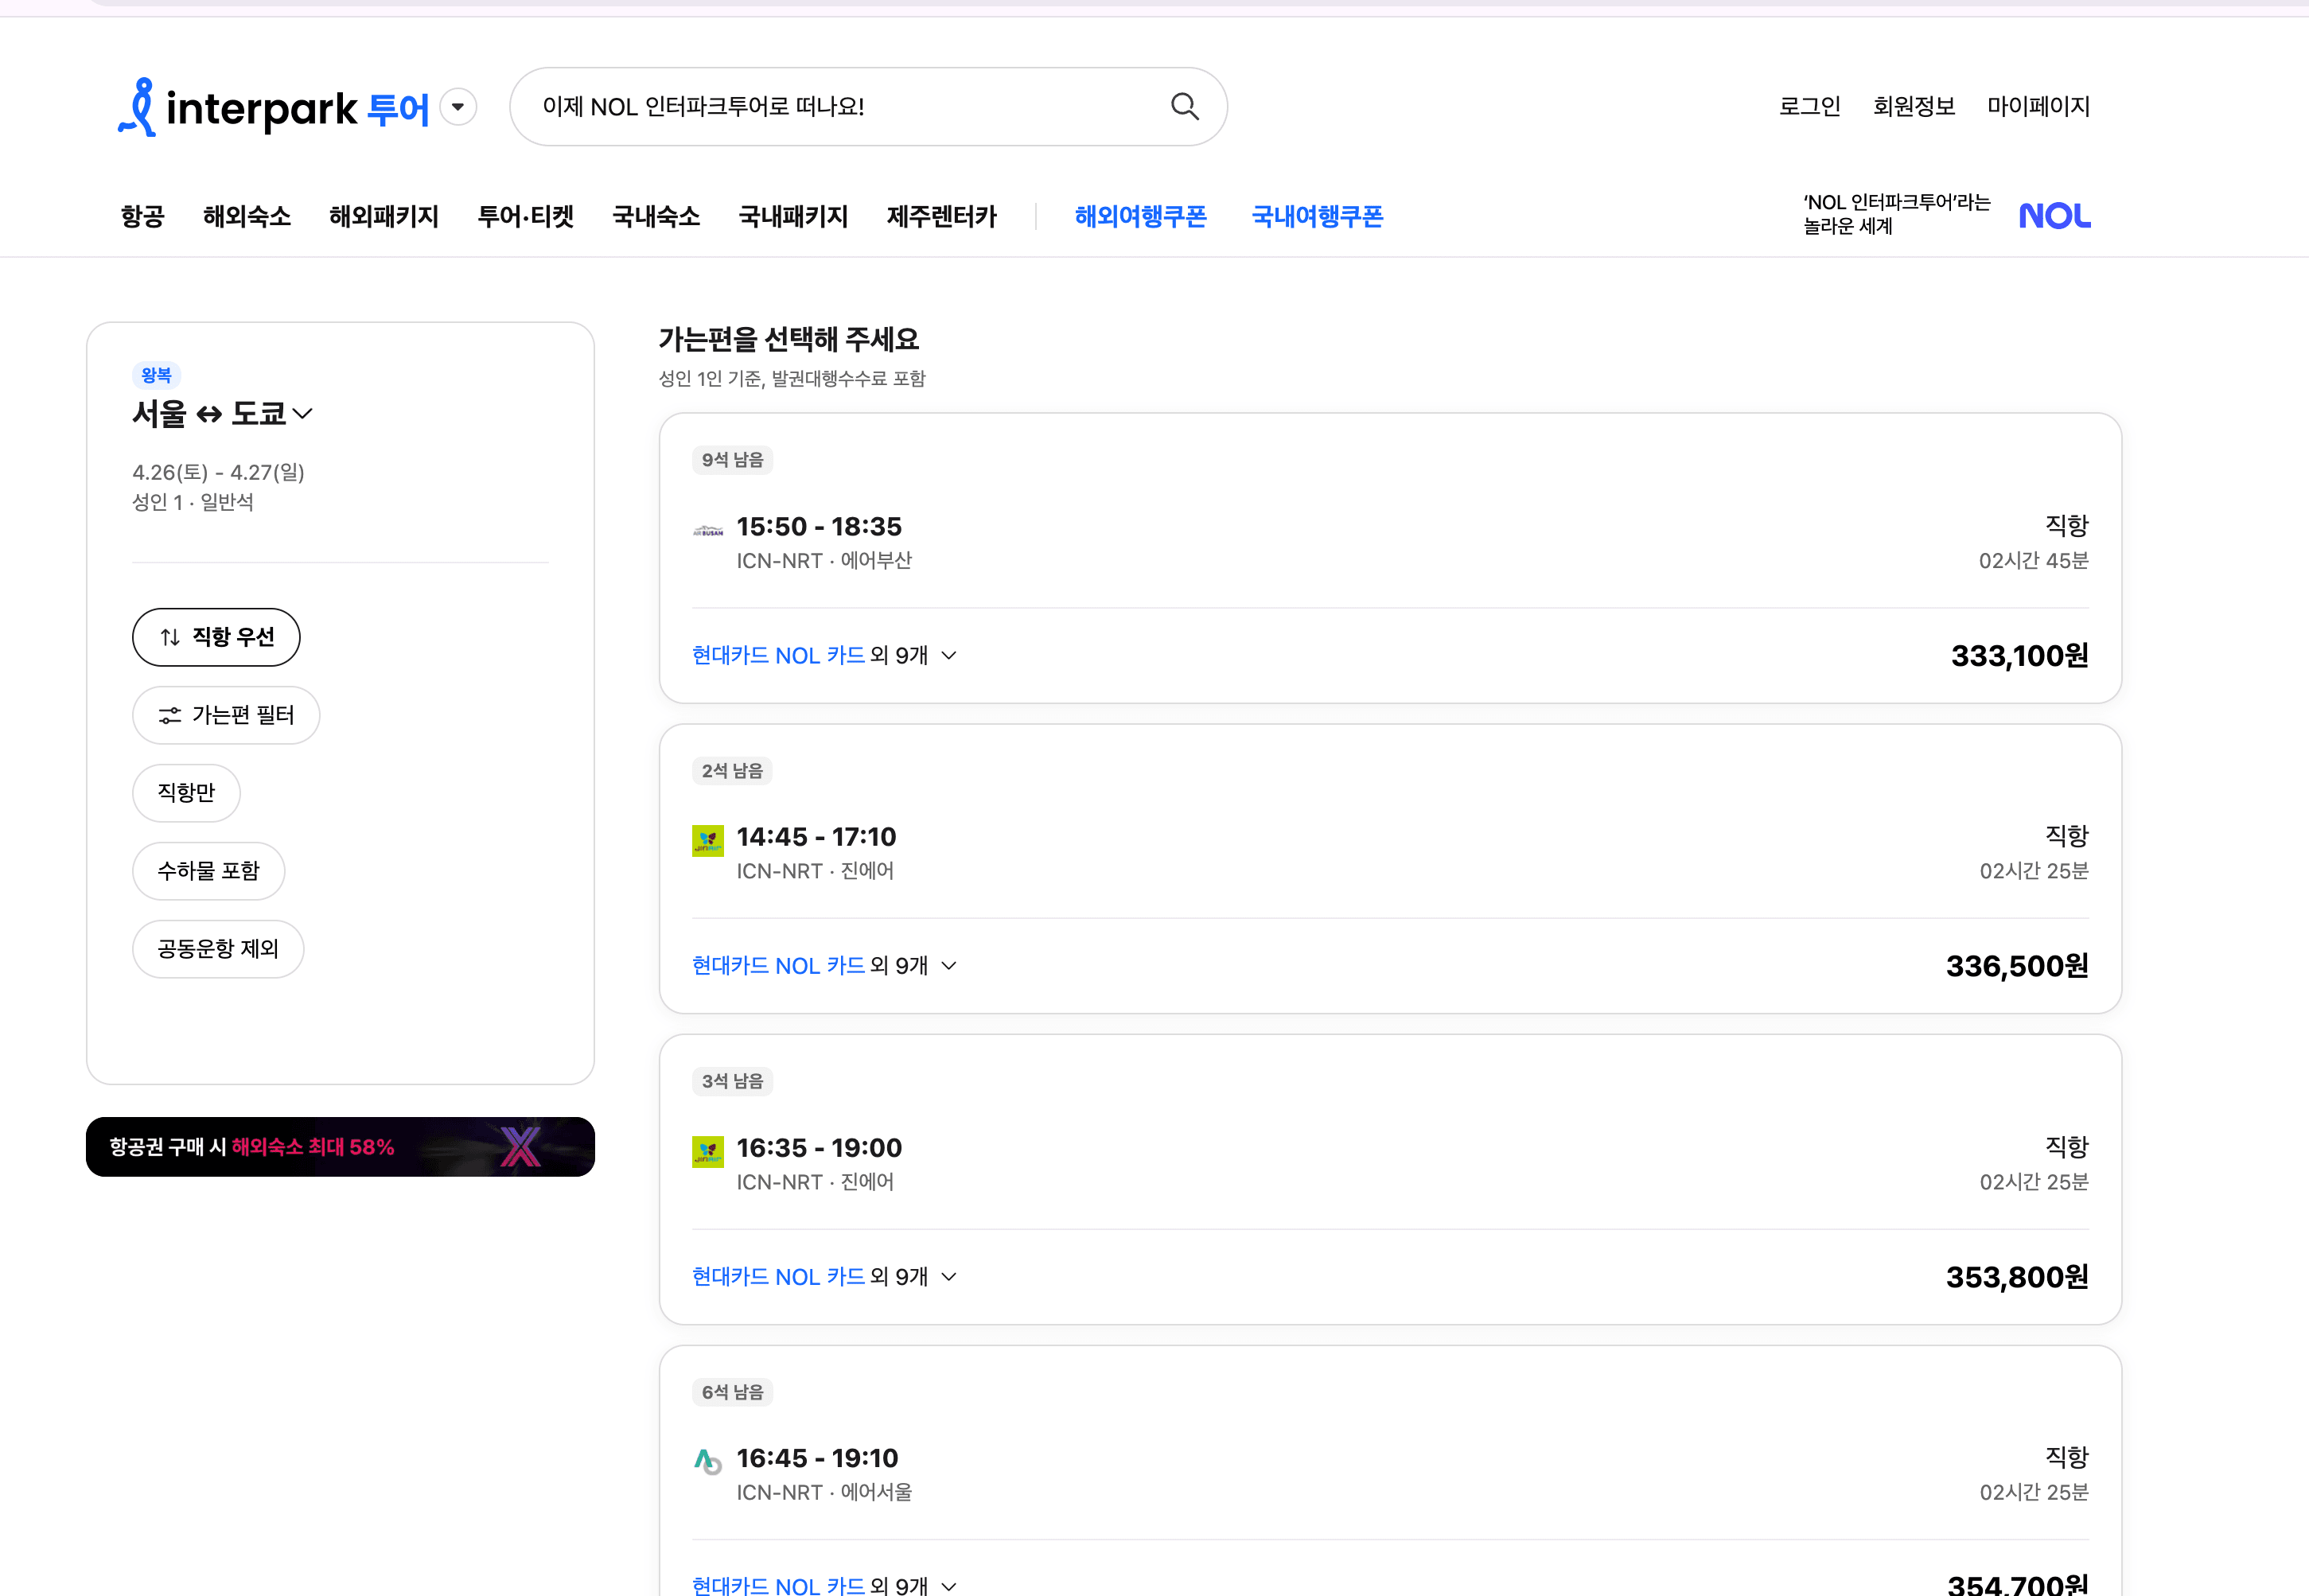Click the 로그인 link
2309x1596 pixels.
[x=1809, y=106]
